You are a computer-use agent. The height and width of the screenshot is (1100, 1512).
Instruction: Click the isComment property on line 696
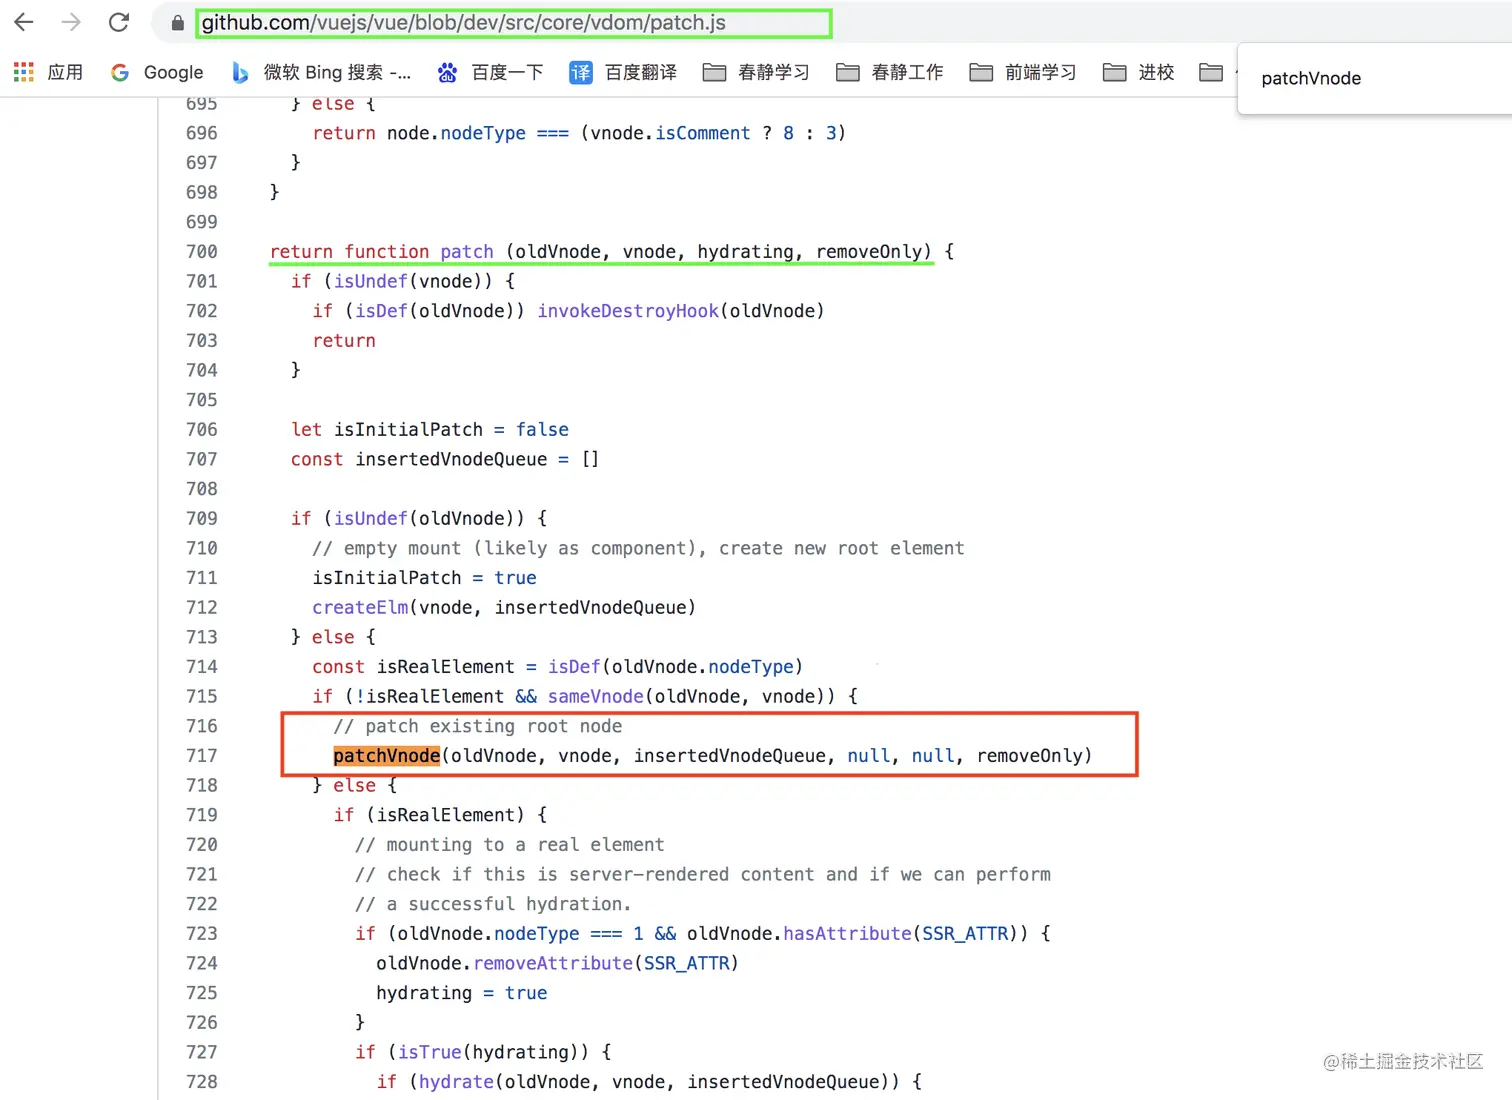click(702, 134)
